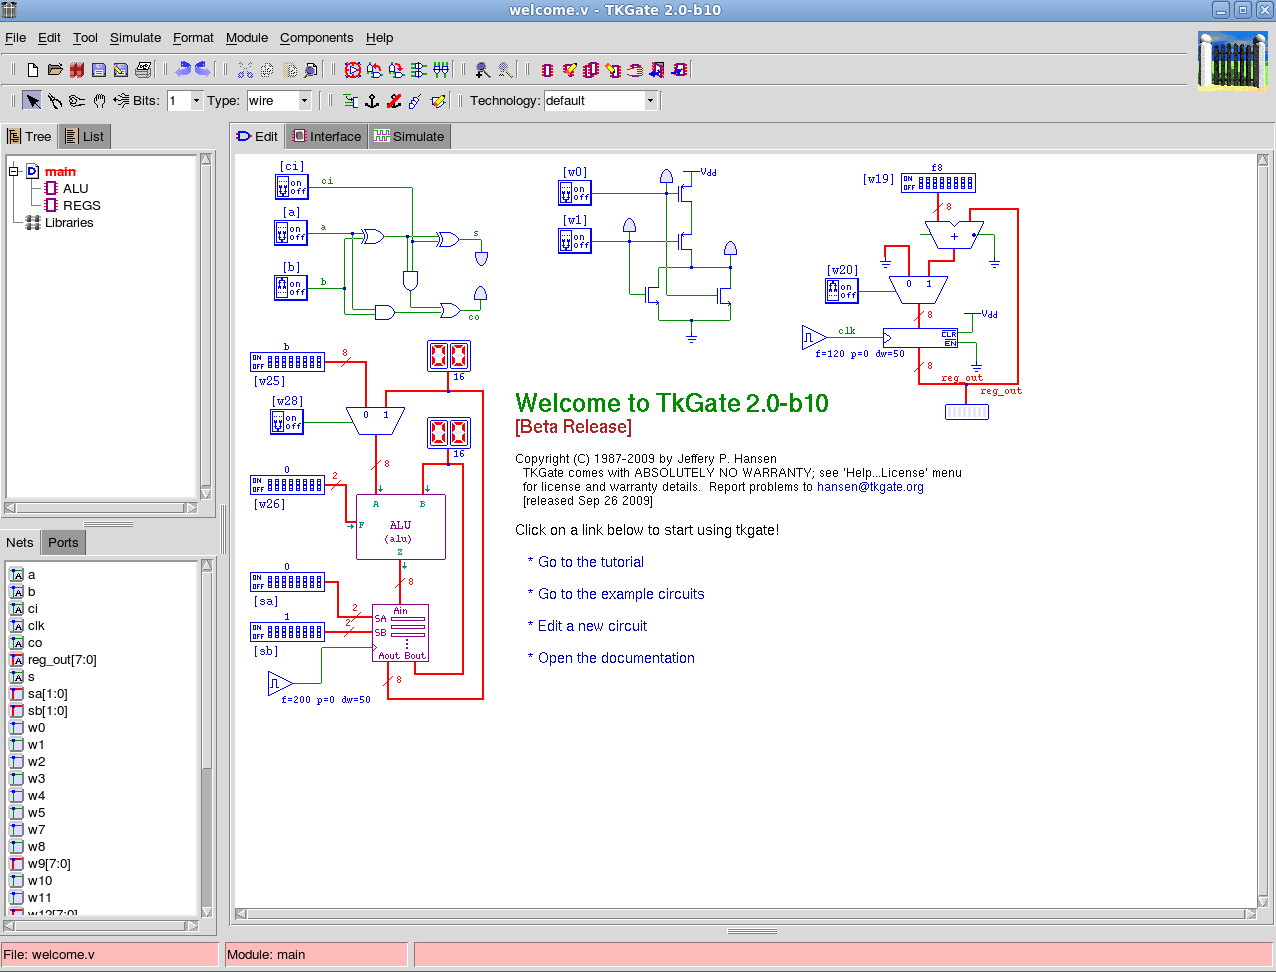This screenshot has width=1276, height=973.
Task: Click the Save file icon
Action: [99, 70]
